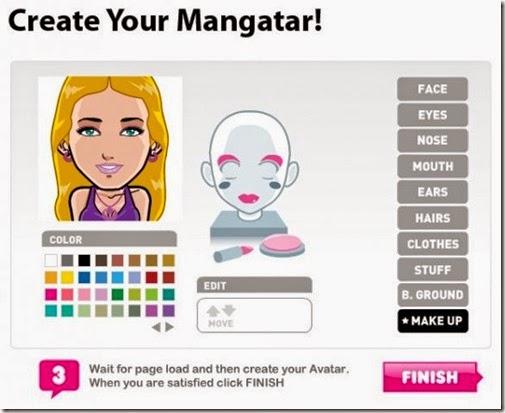Open the FACE category

point(432,89)
